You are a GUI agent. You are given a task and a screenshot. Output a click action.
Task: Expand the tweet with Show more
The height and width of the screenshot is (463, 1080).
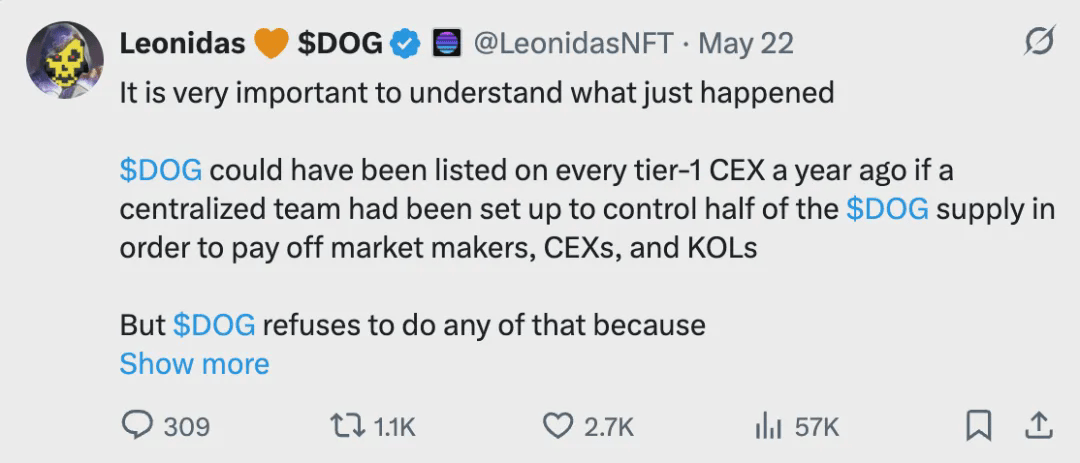pyautogui.click(x=194, y=364)
